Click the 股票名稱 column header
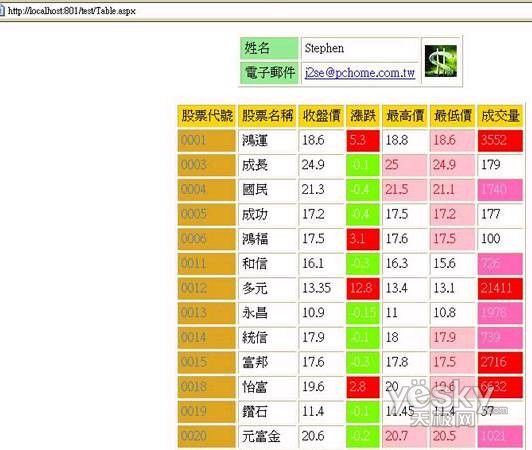The height and width of the screenshot is (450, 532). coord(267,116)
